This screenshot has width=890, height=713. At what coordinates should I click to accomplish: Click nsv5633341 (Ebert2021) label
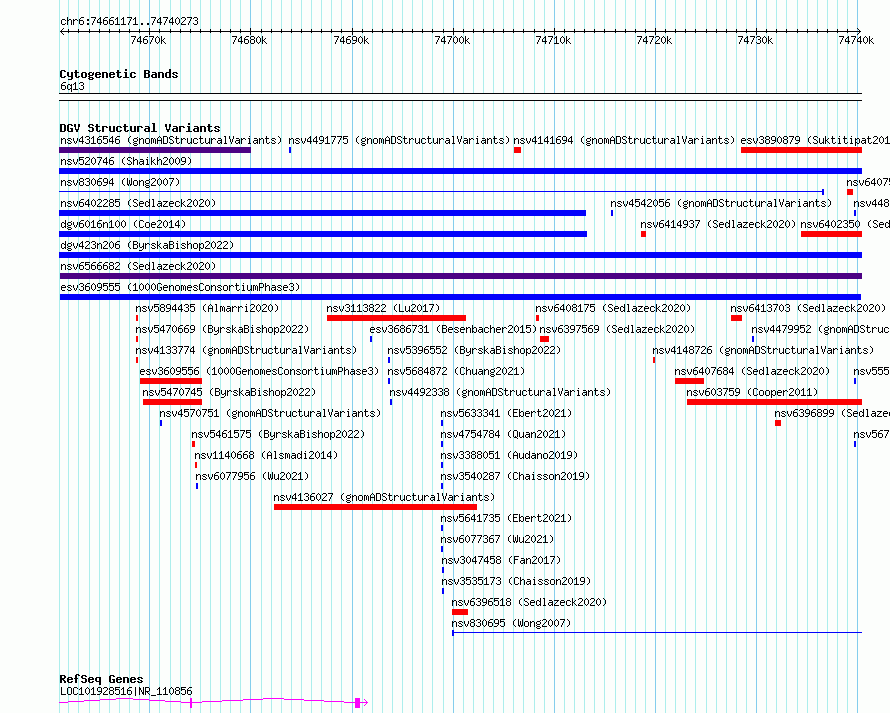click(506, 413)
